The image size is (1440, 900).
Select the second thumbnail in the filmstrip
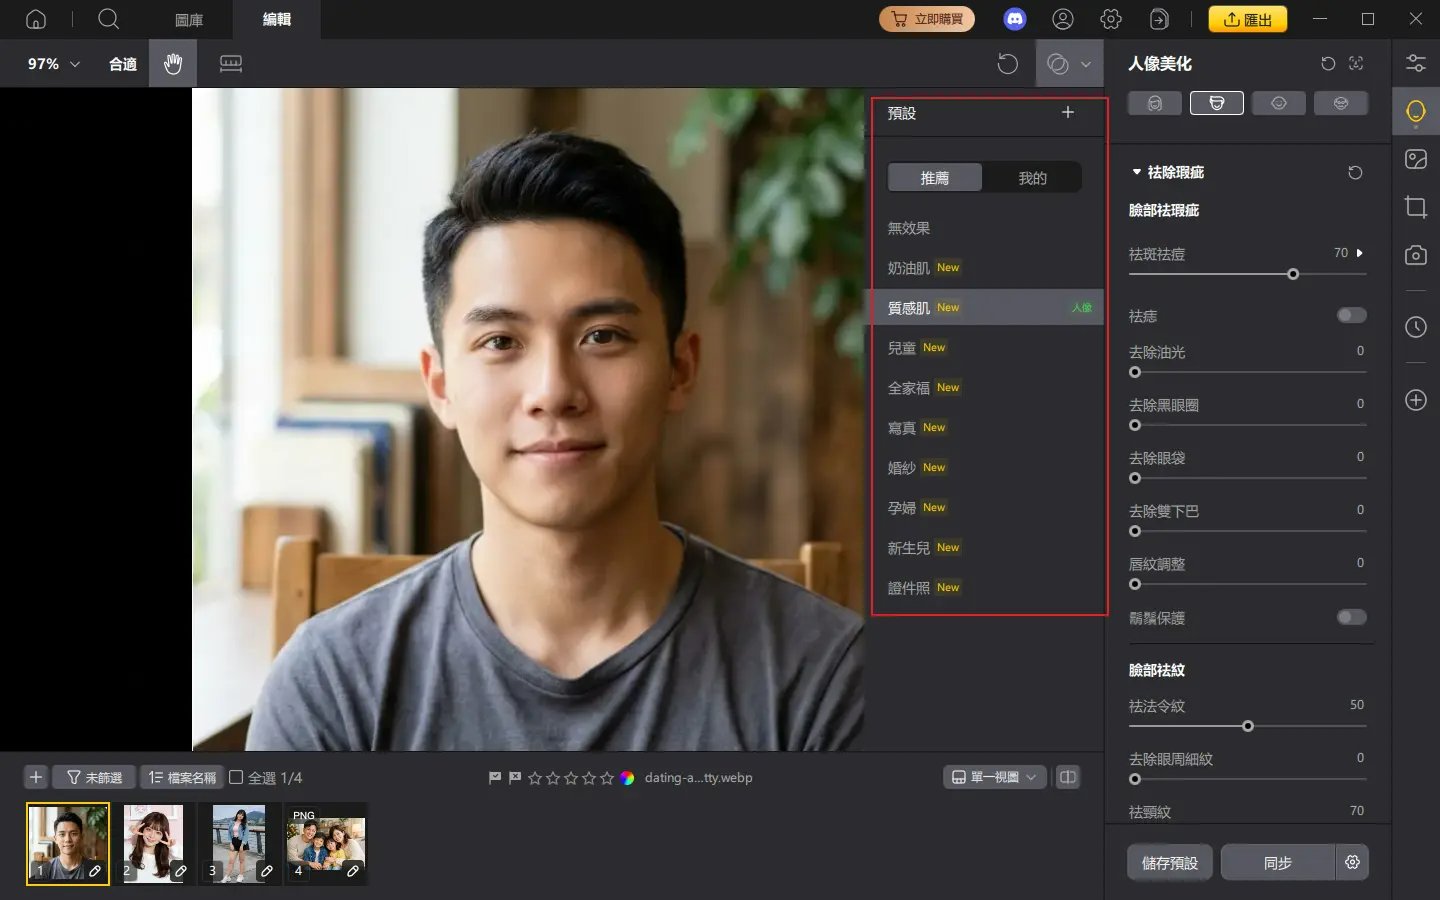(153, 843)
